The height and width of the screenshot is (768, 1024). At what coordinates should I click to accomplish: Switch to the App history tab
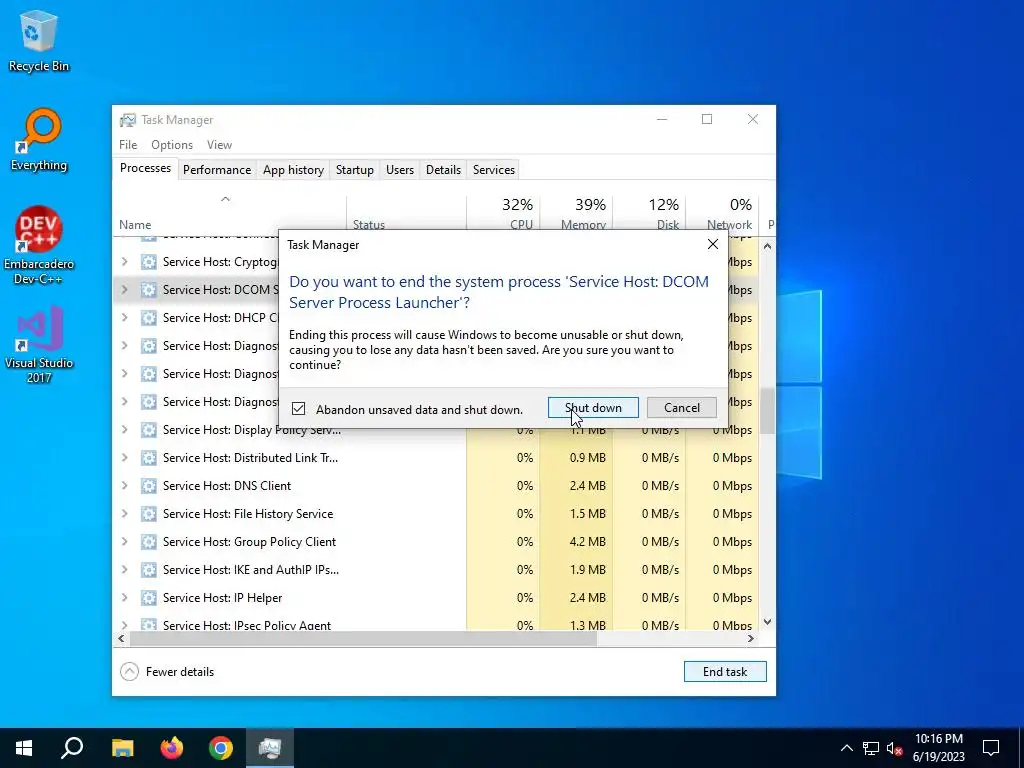[x=293, y=170]
